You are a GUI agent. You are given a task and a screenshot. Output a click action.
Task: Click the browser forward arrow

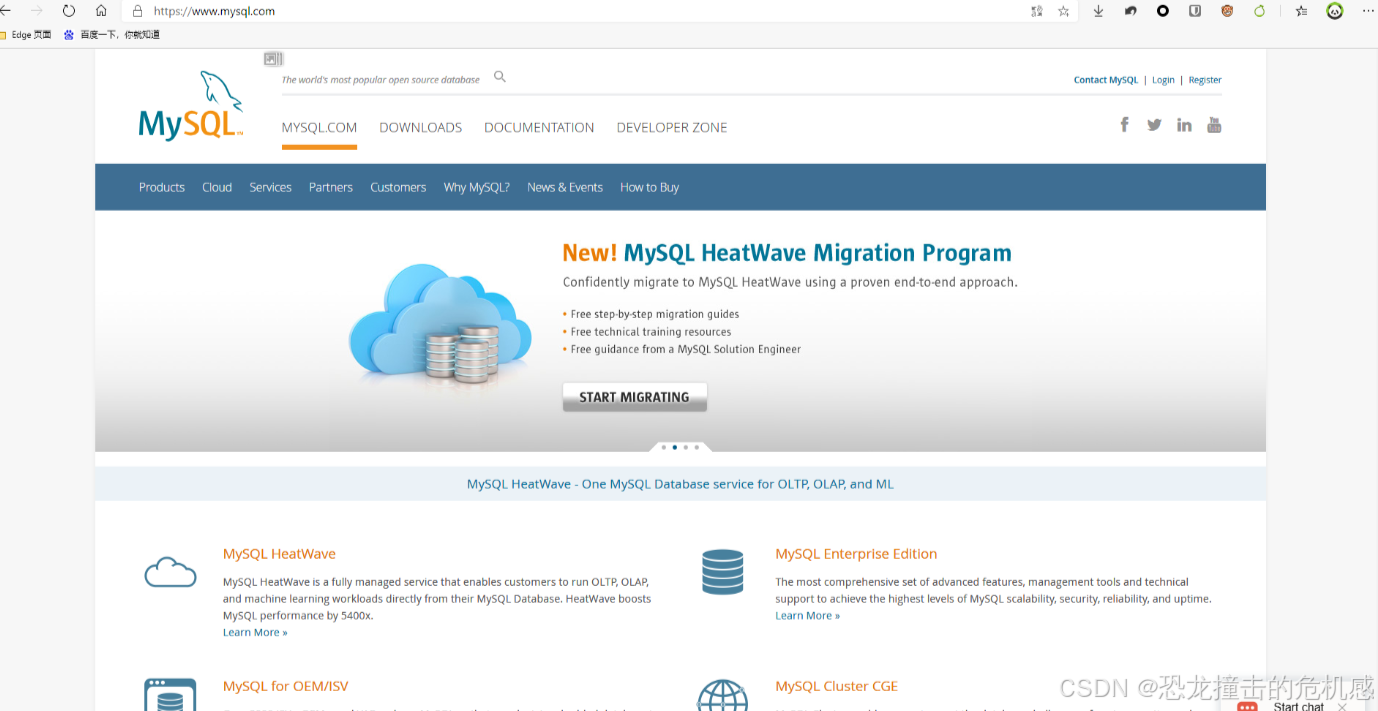pos(37,11)
